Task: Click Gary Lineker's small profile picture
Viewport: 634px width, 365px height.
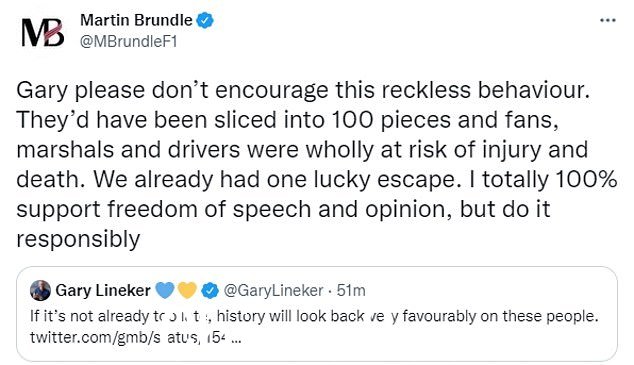Action: [x=40, y=290]
